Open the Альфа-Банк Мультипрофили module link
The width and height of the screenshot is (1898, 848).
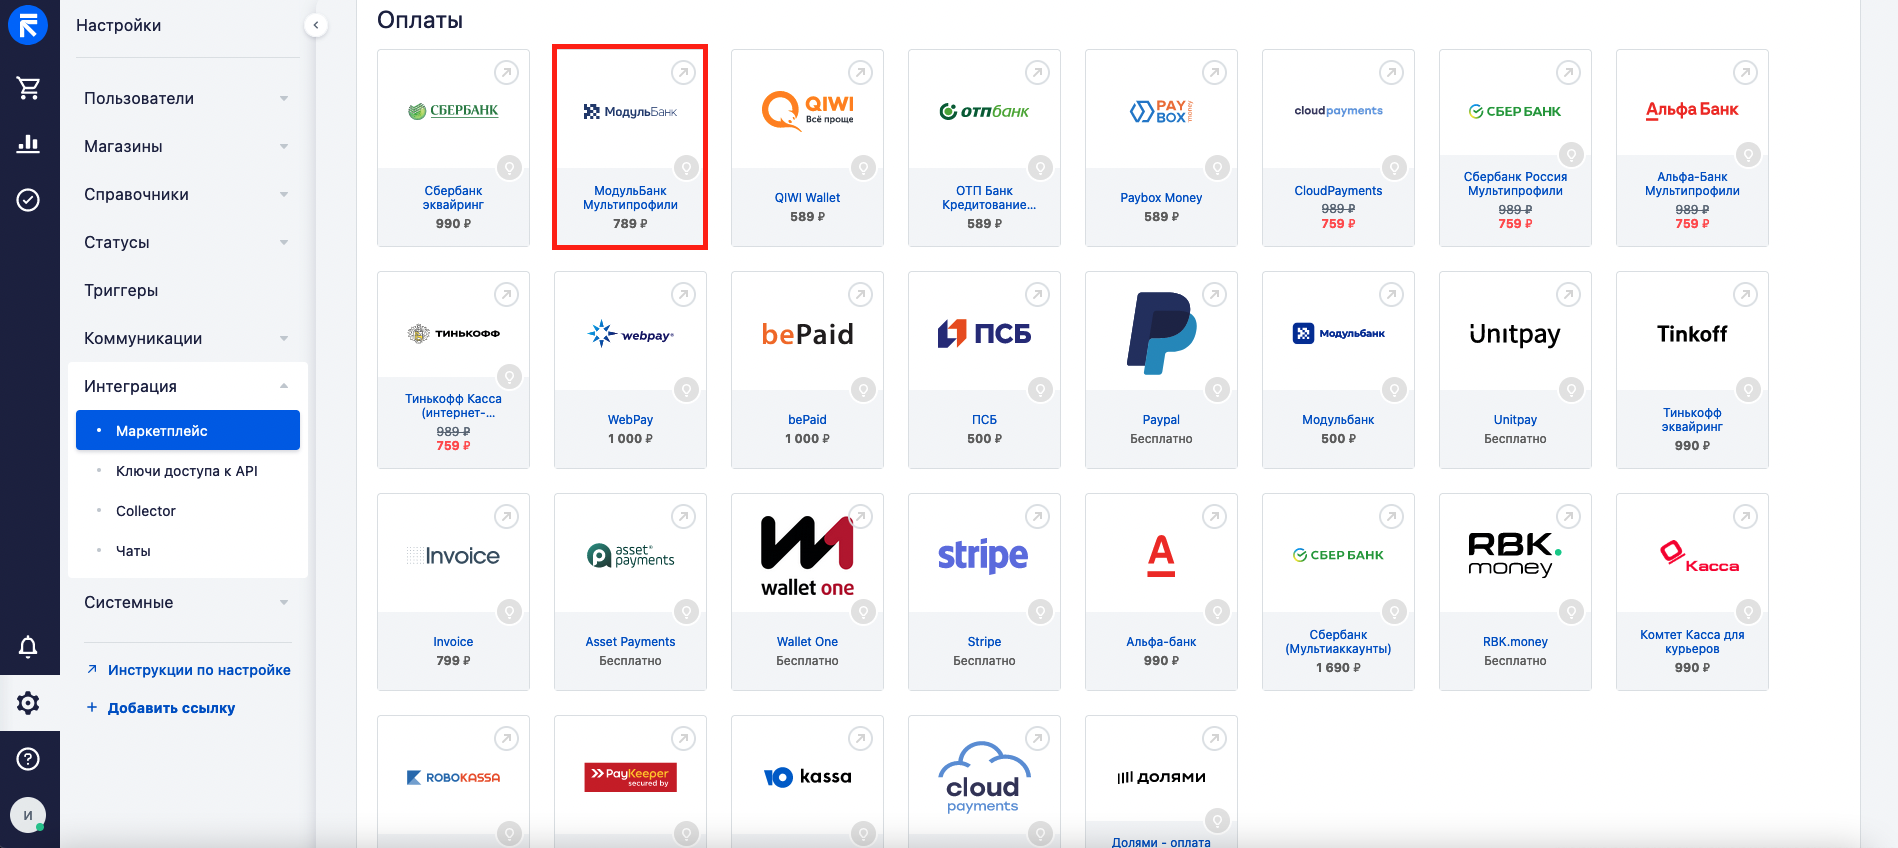coord(1692,184)
